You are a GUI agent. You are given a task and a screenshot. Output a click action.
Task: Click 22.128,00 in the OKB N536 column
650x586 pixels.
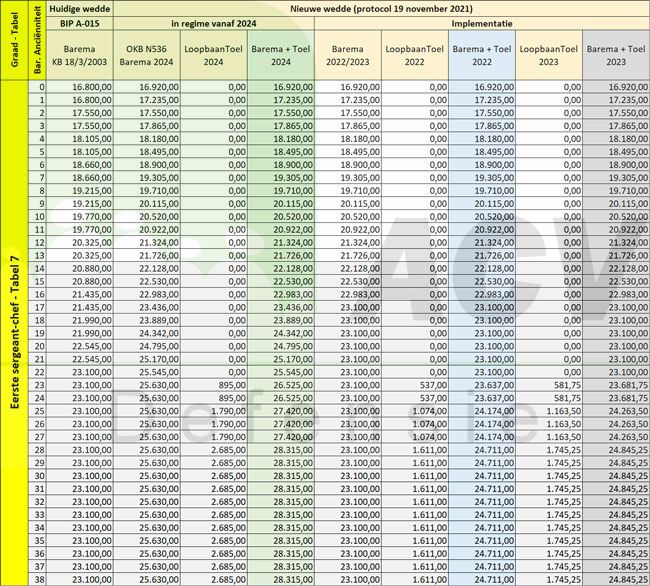point(147,269)
